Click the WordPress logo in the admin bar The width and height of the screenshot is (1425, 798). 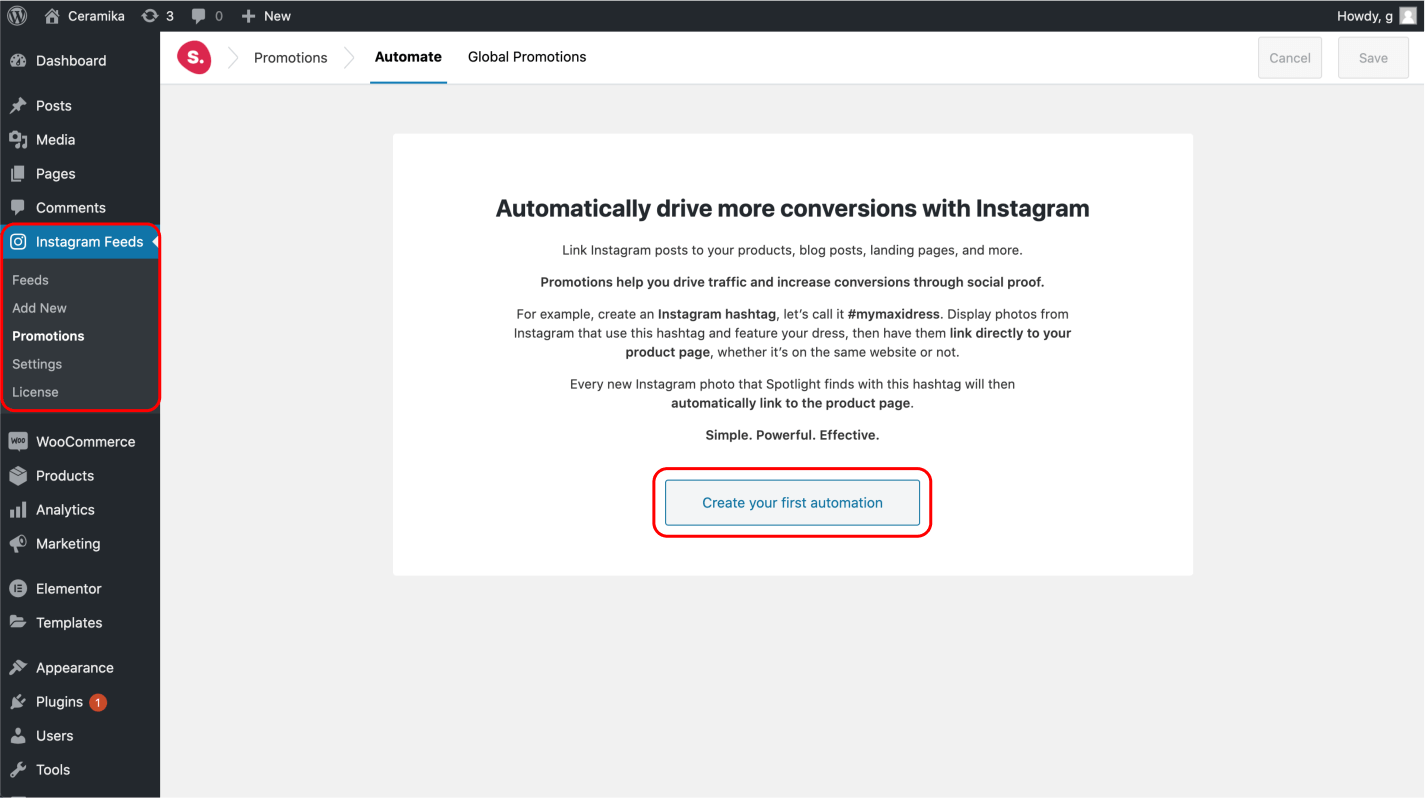click(17, 16)
